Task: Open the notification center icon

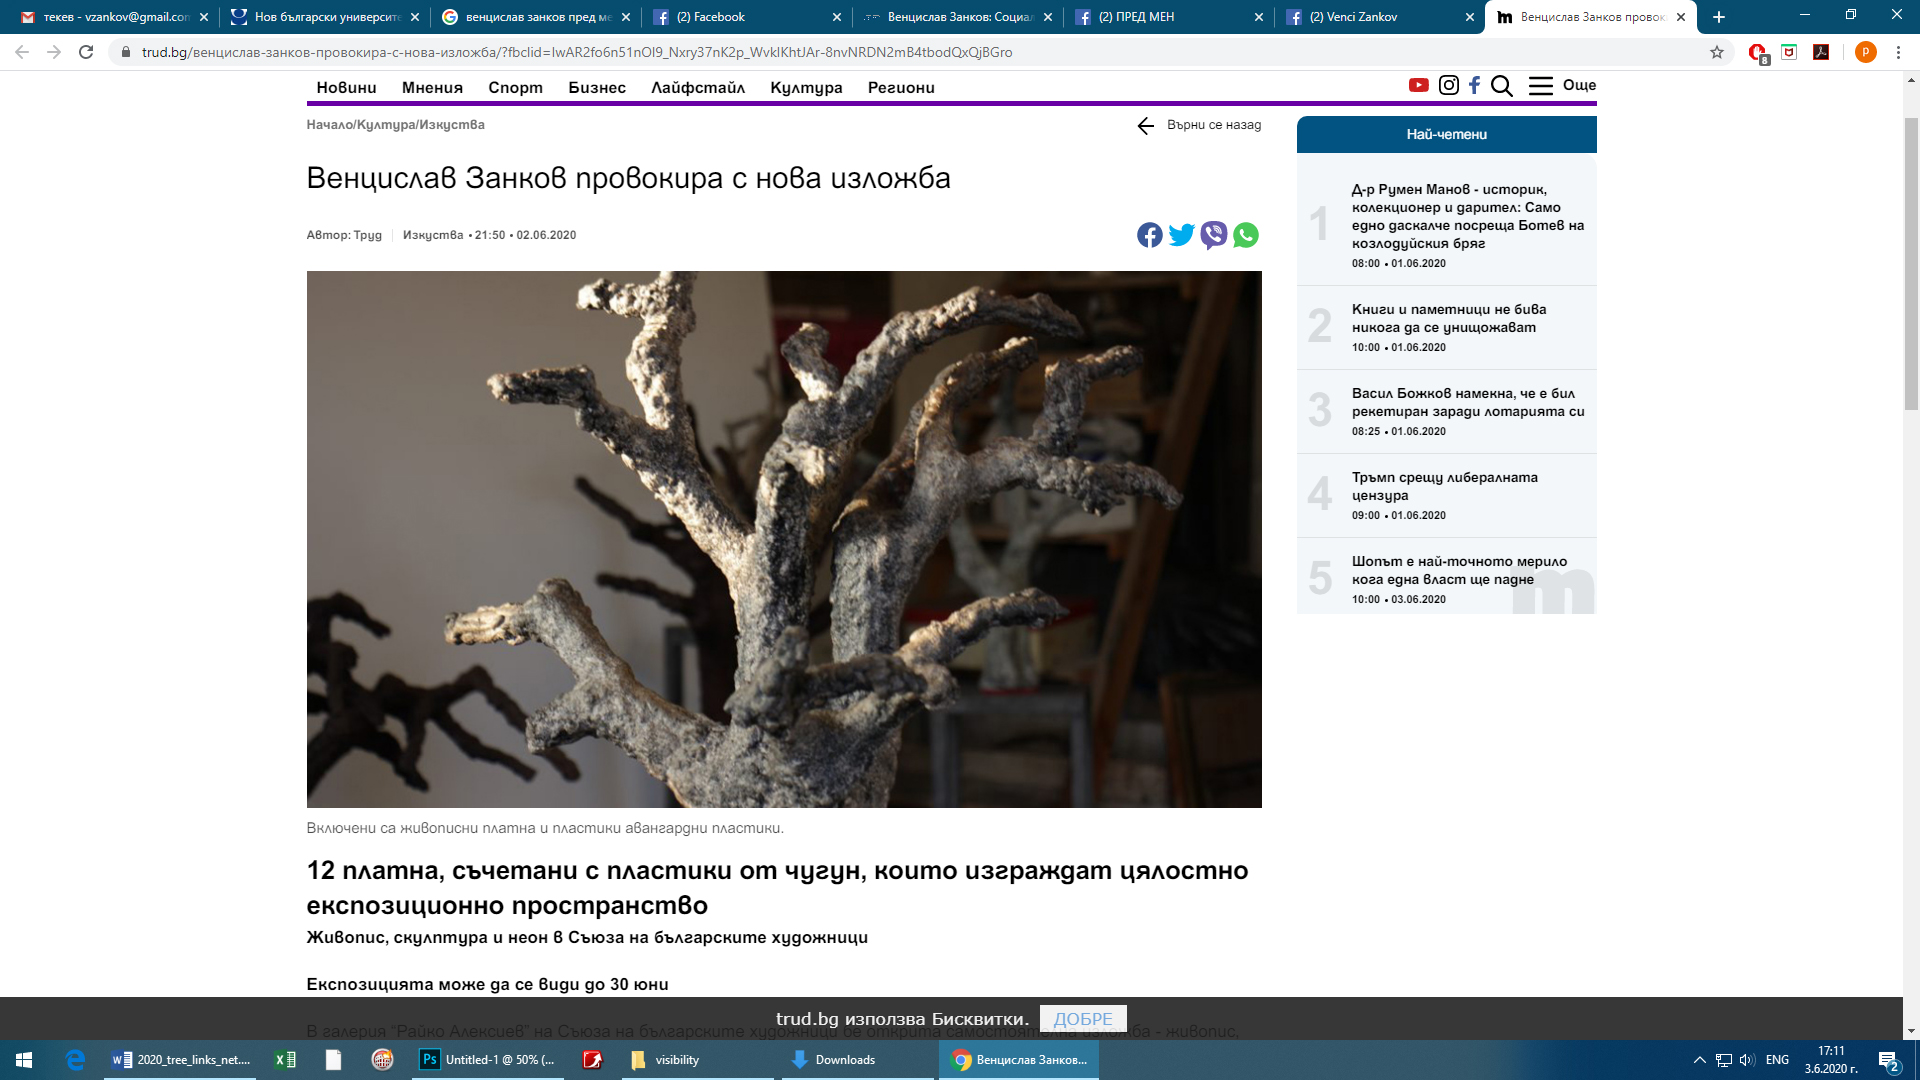Action: [x=1889, y=1060]
